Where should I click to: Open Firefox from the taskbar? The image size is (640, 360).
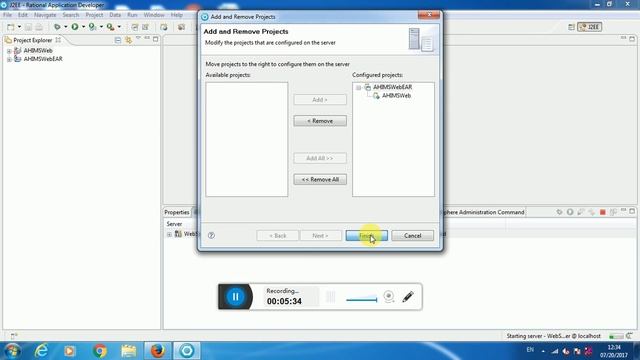(158, 351)
